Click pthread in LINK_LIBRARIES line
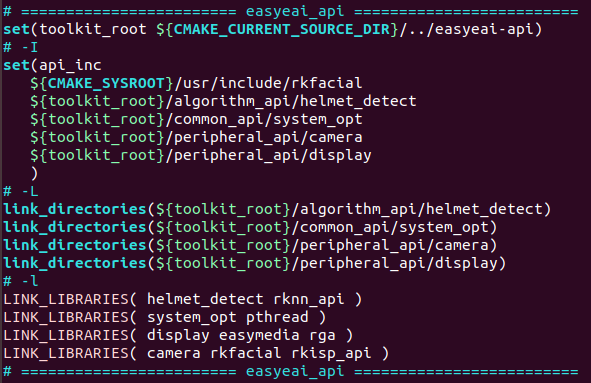The image size is (591, 383). click(x=277, y=317)
